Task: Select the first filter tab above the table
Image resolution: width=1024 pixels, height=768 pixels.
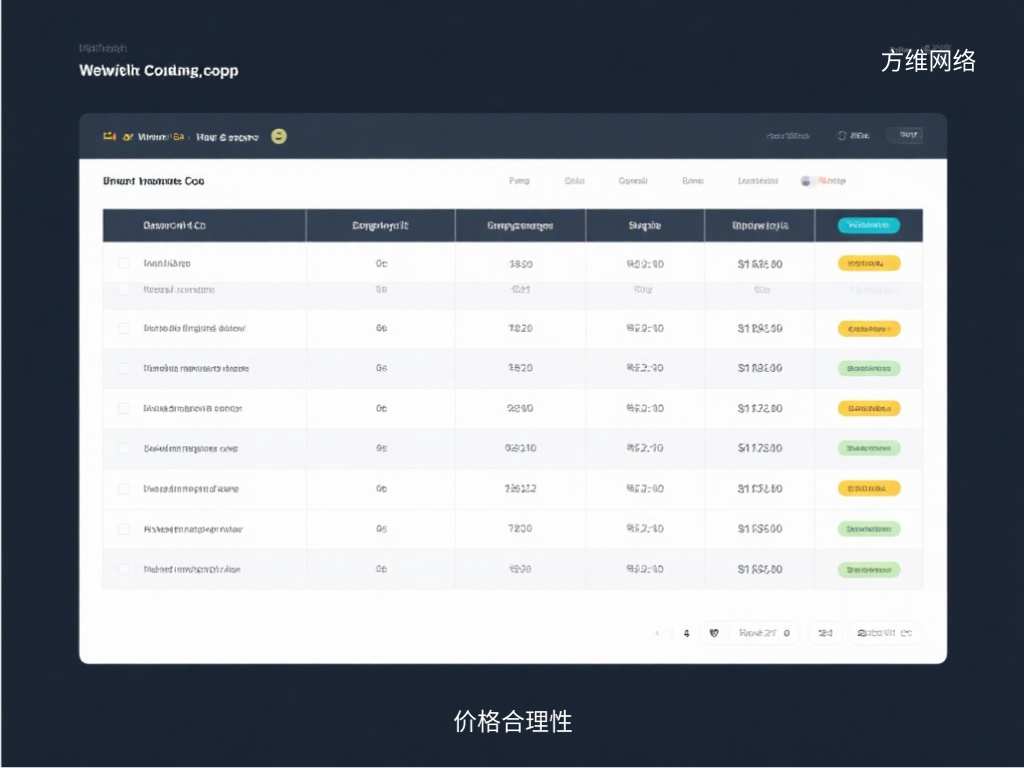Action: coord(519,181)
